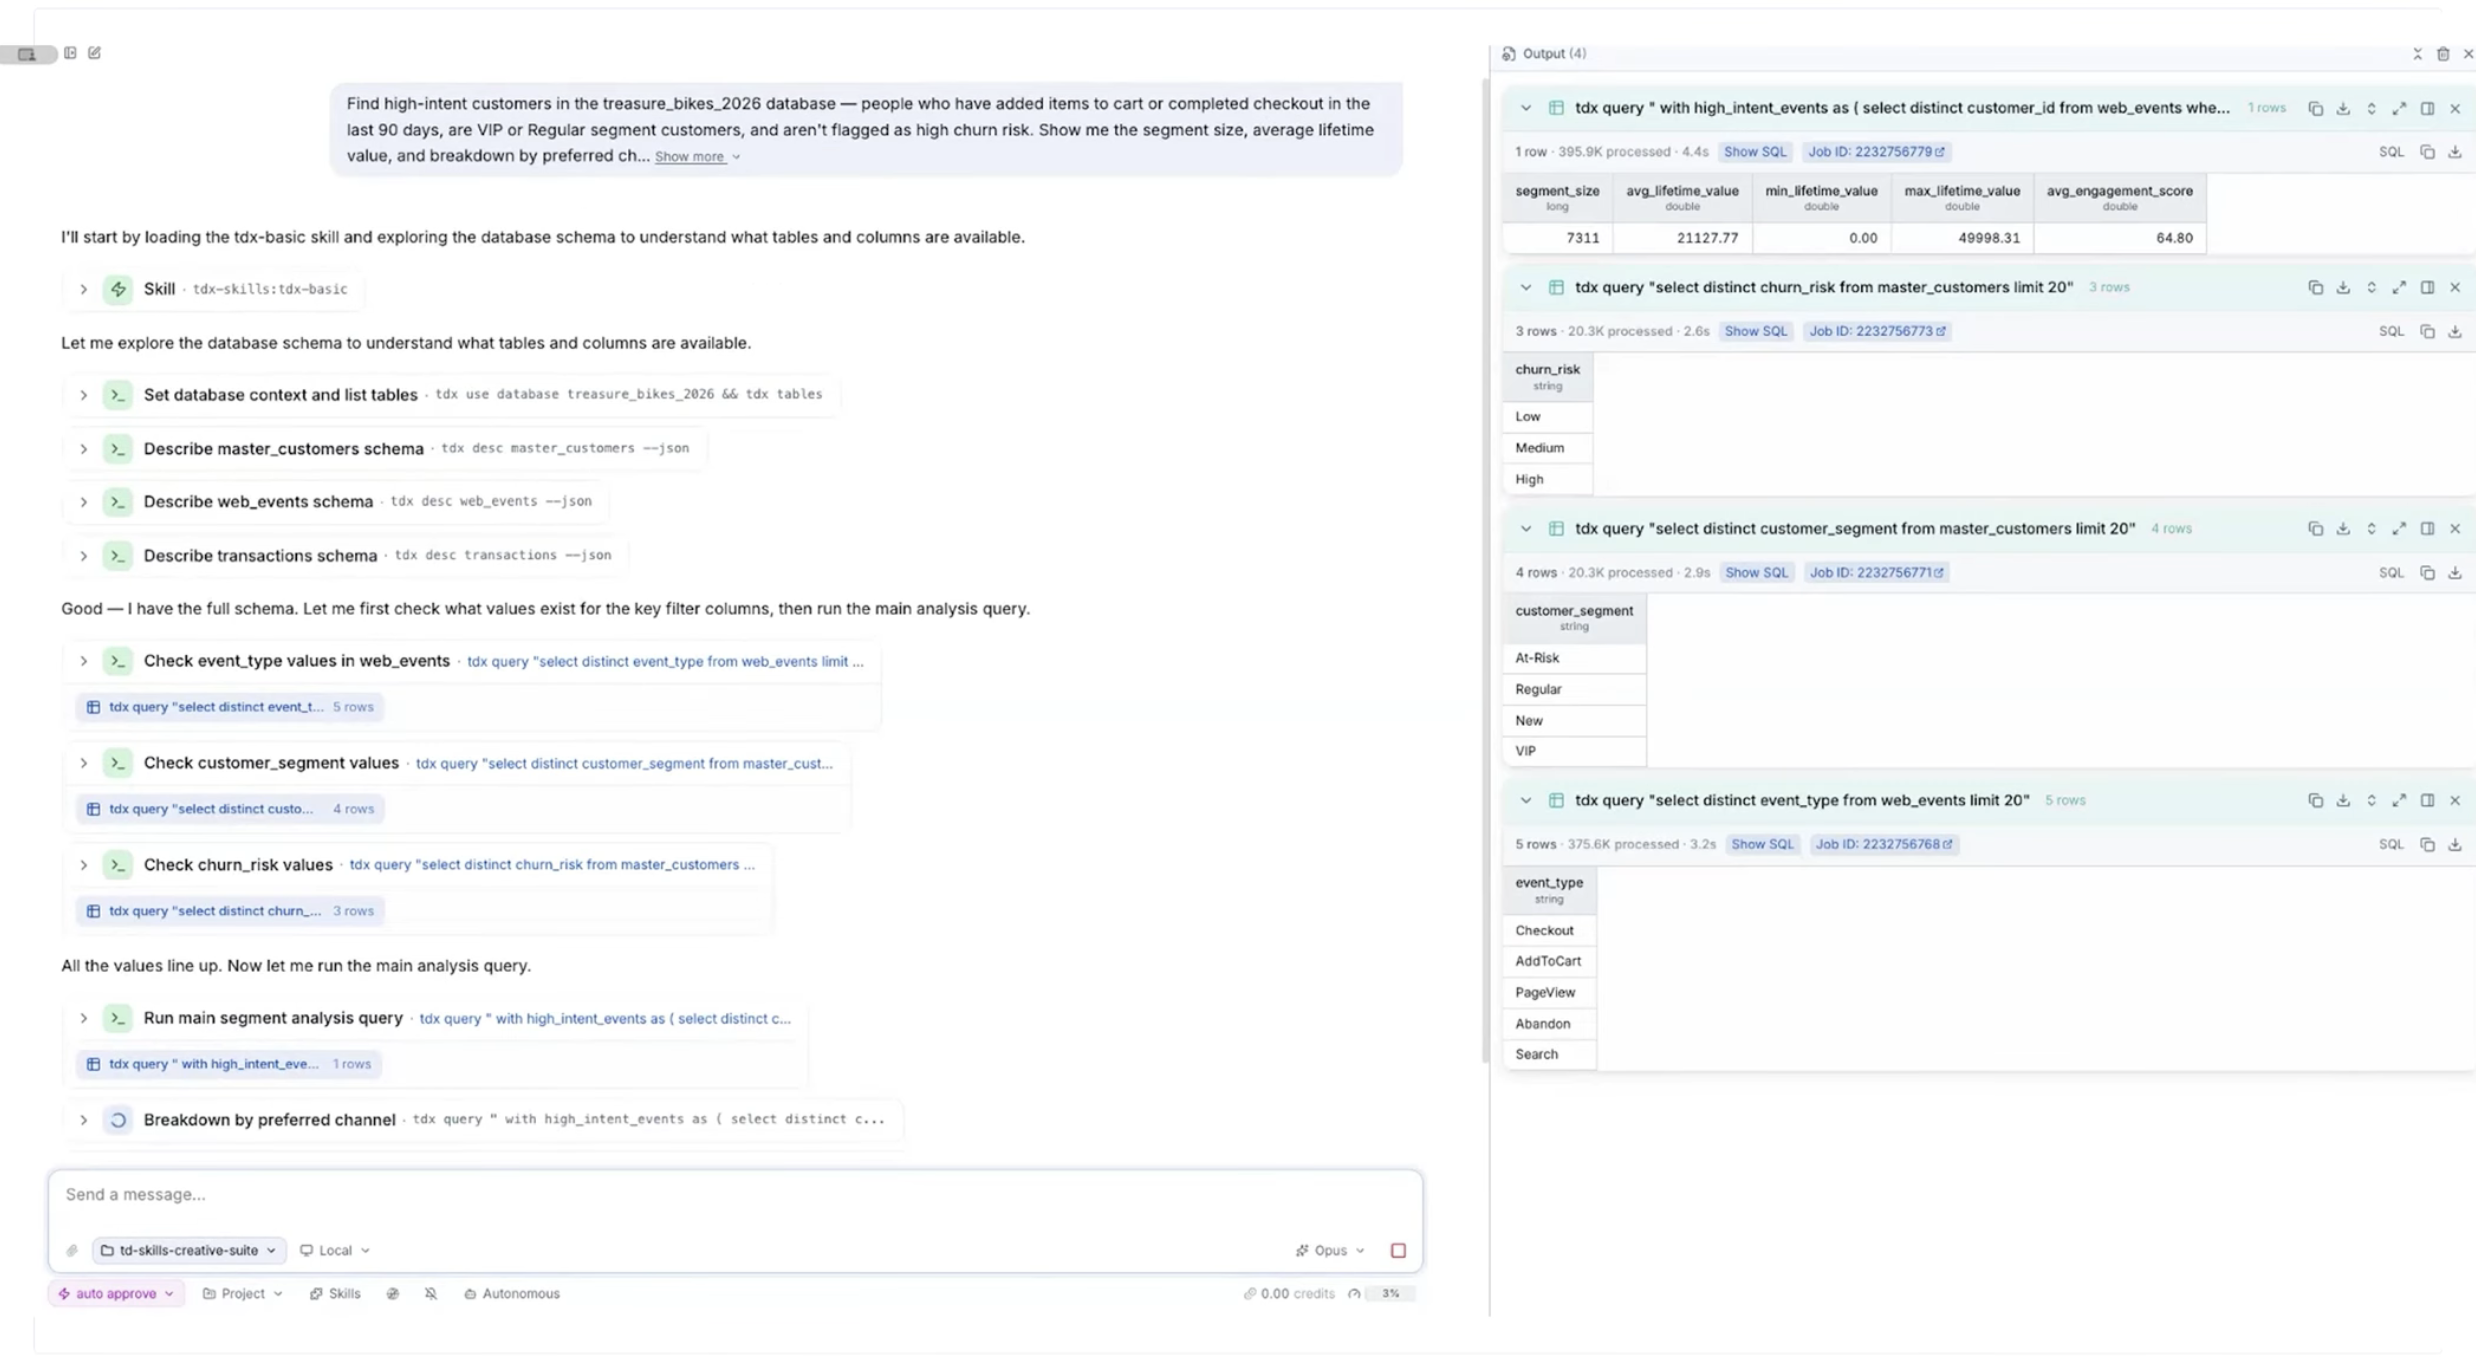
Task: Open the select distinct churn_... 3 rows chip
Action: point(230,911)
